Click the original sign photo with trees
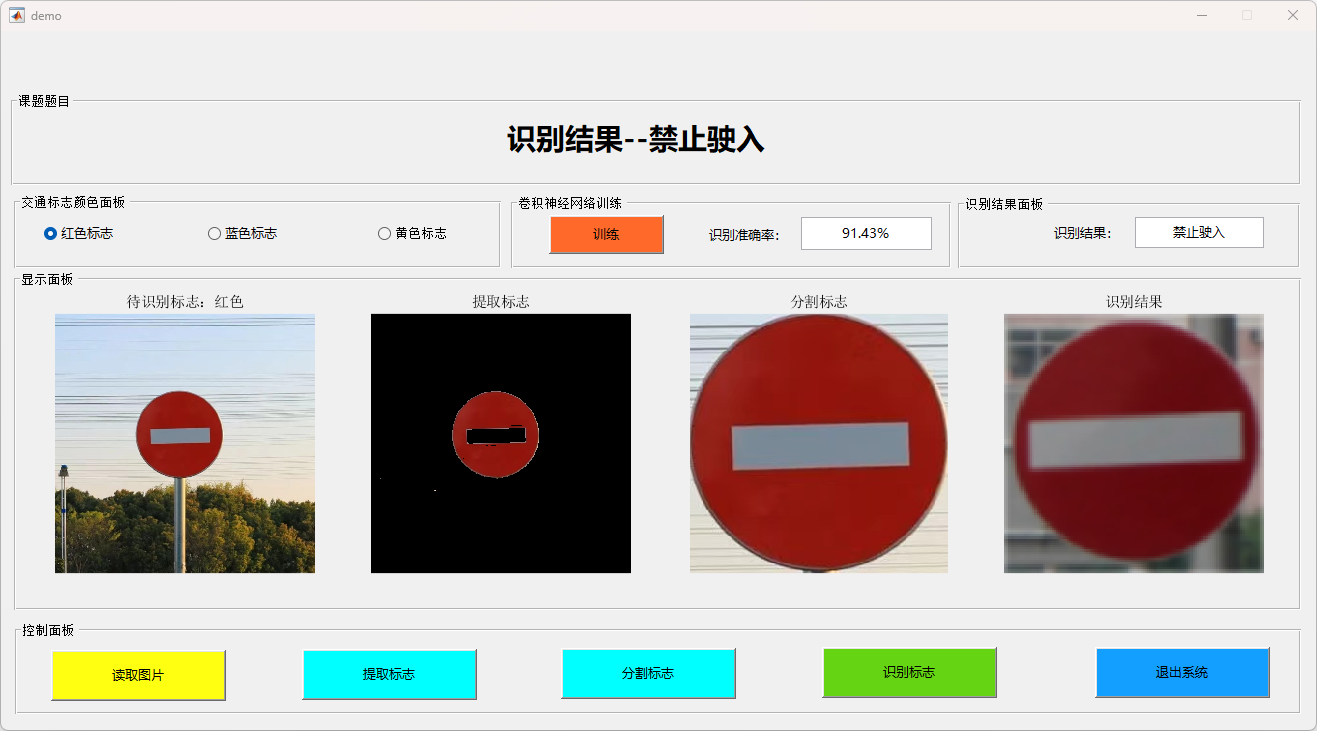Screen dimensions: 1317x731 [x=185, y=443]
